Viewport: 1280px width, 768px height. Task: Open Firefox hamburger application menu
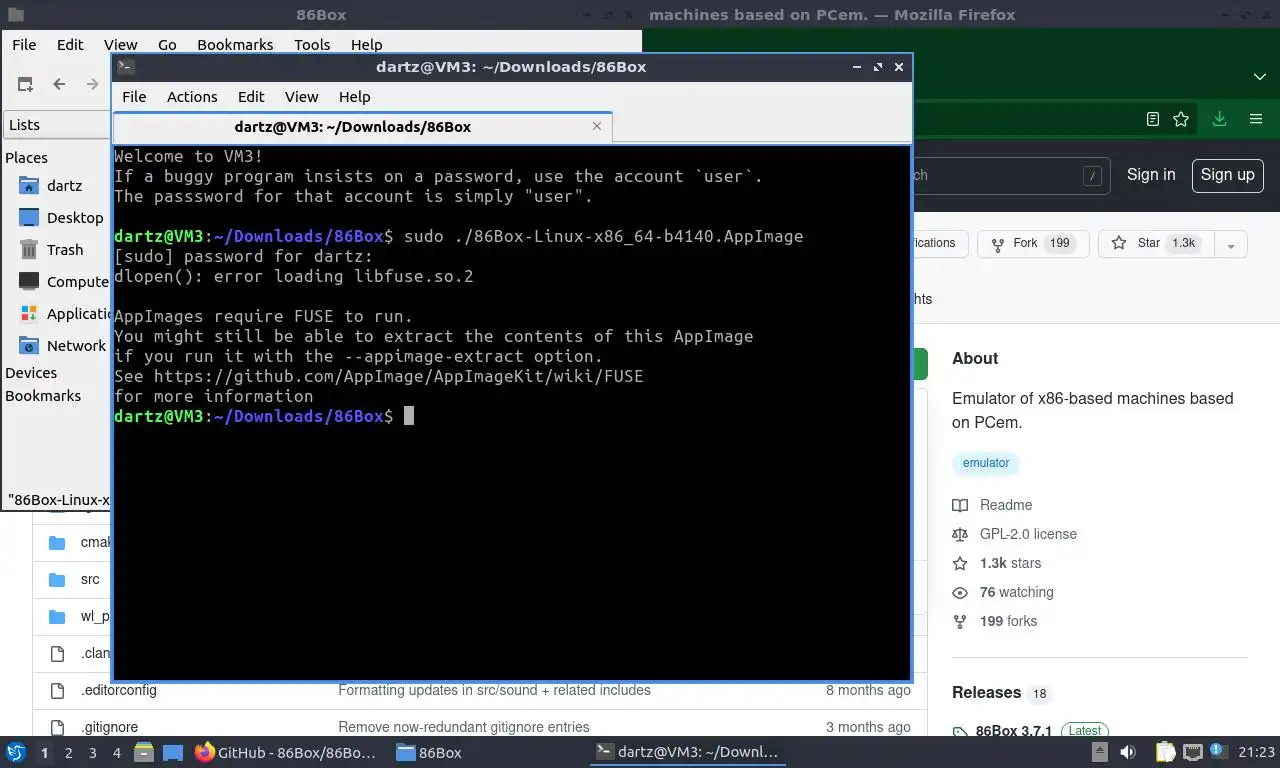(1256, 119)
